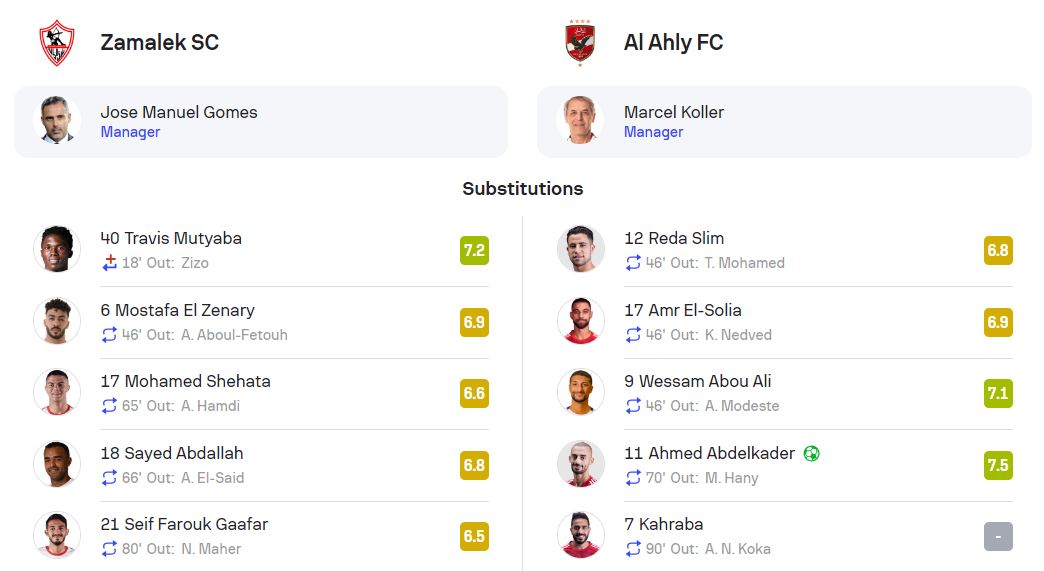
Task: Select Ahmed Abdelkader's 7.5 rating badge
Action: pos(998,465)
